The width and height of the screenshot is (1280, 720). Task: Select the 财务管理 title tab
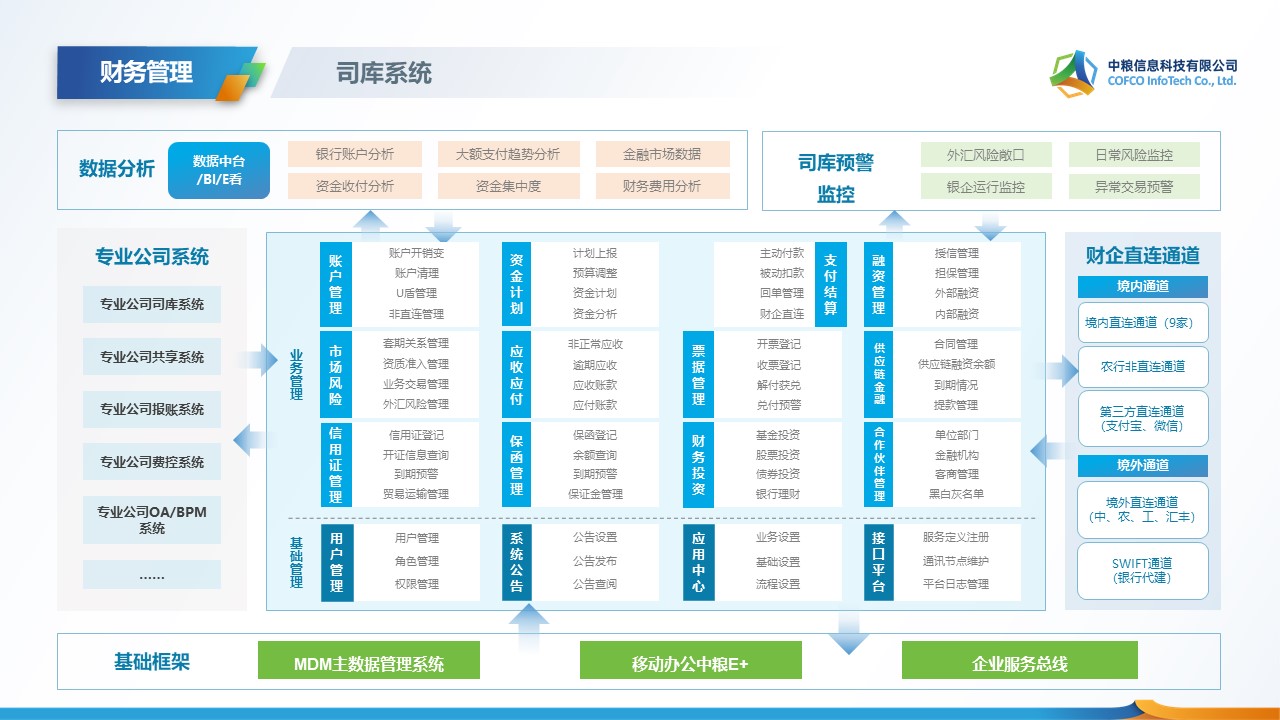click(x=146, y=72)
